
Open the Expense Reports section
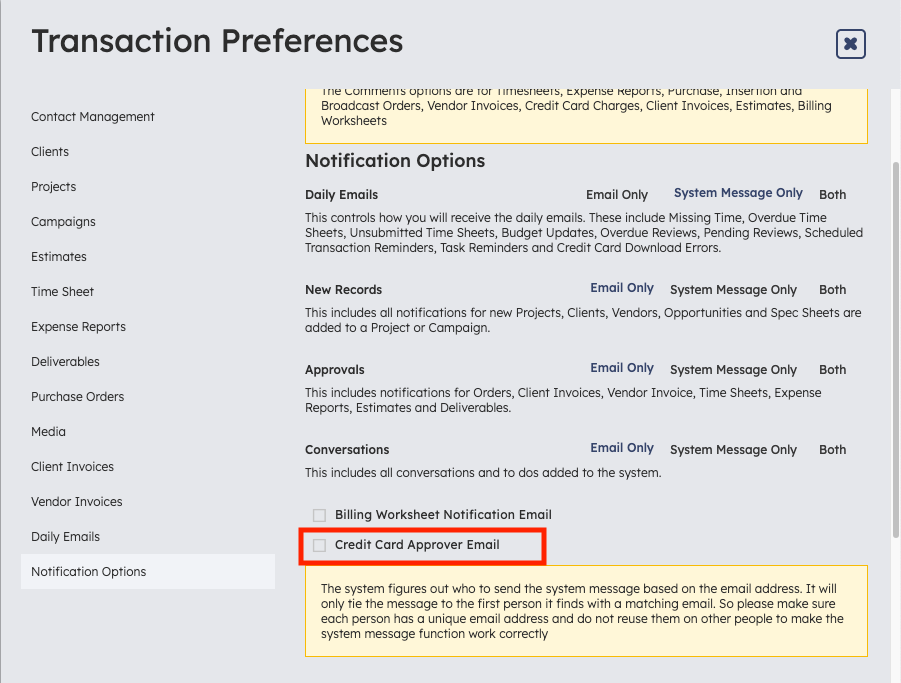pos(78,327)
